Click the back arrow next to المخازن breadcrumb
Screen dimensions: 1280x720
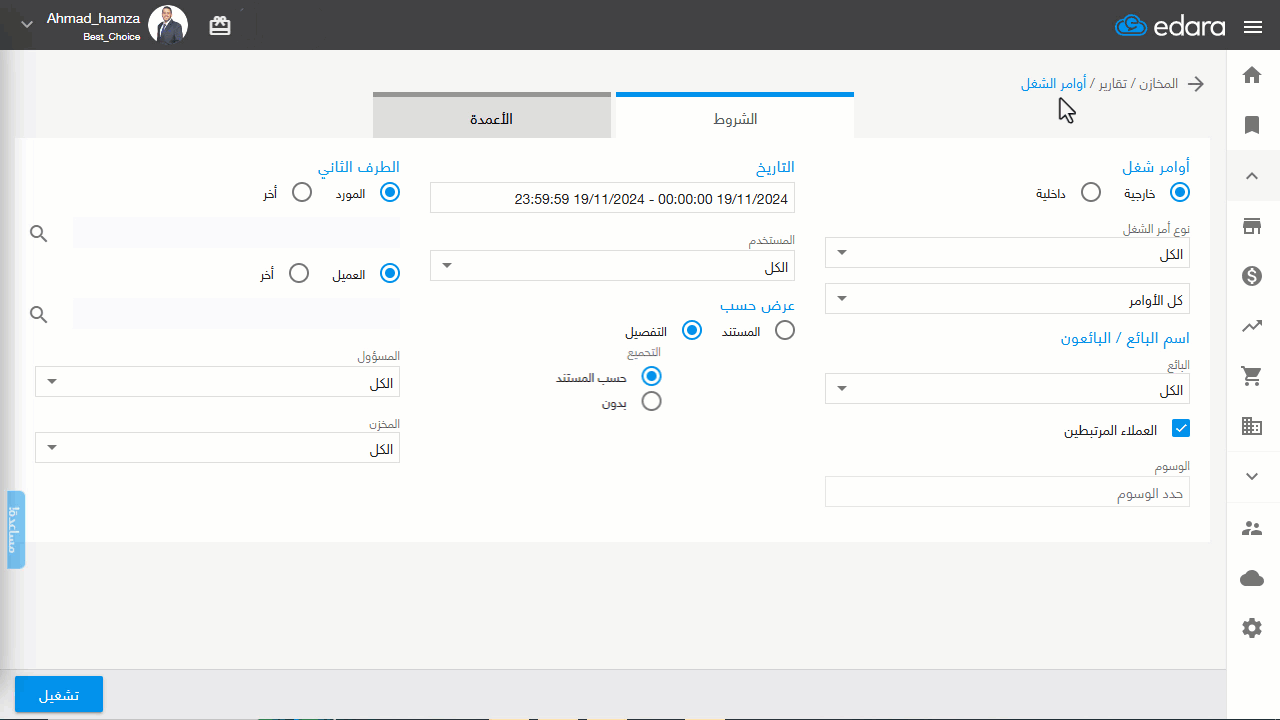click(x=1195, y=84)
